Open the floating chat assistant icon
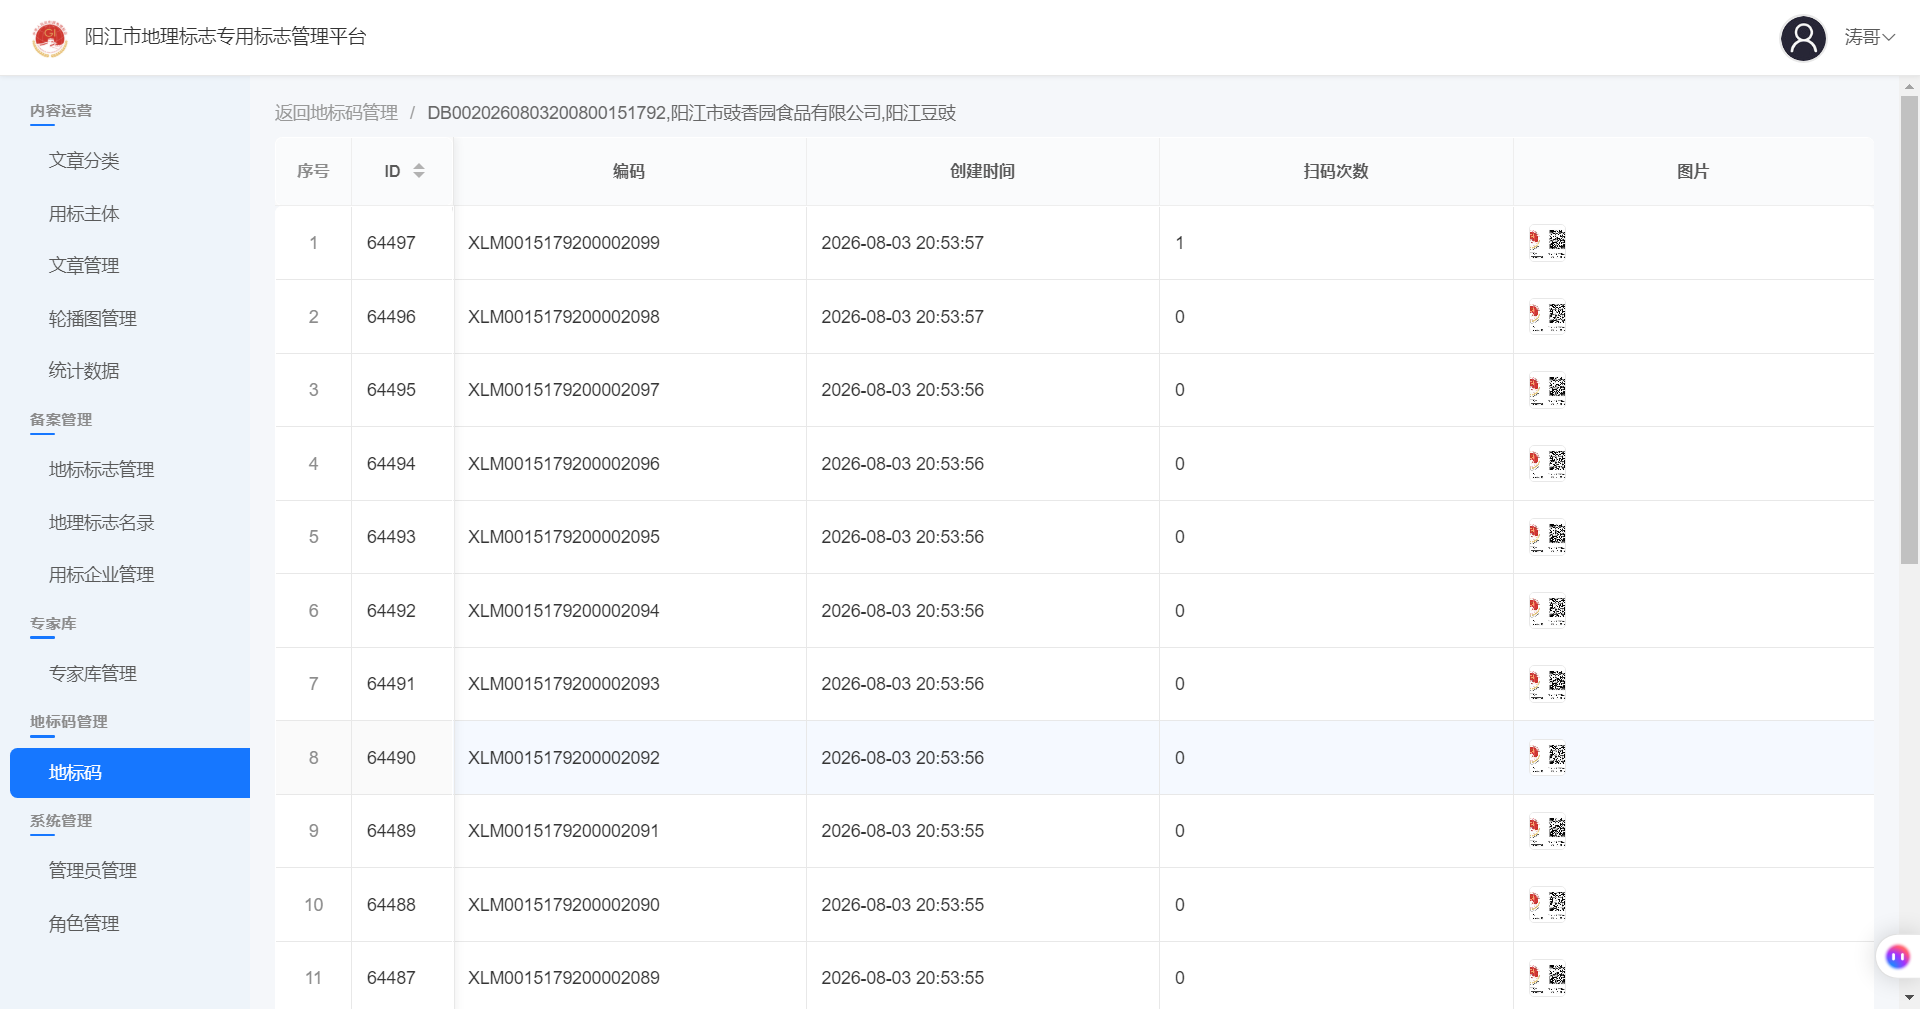This screenshot has height=1009, width=1920. click(1897, 957)
